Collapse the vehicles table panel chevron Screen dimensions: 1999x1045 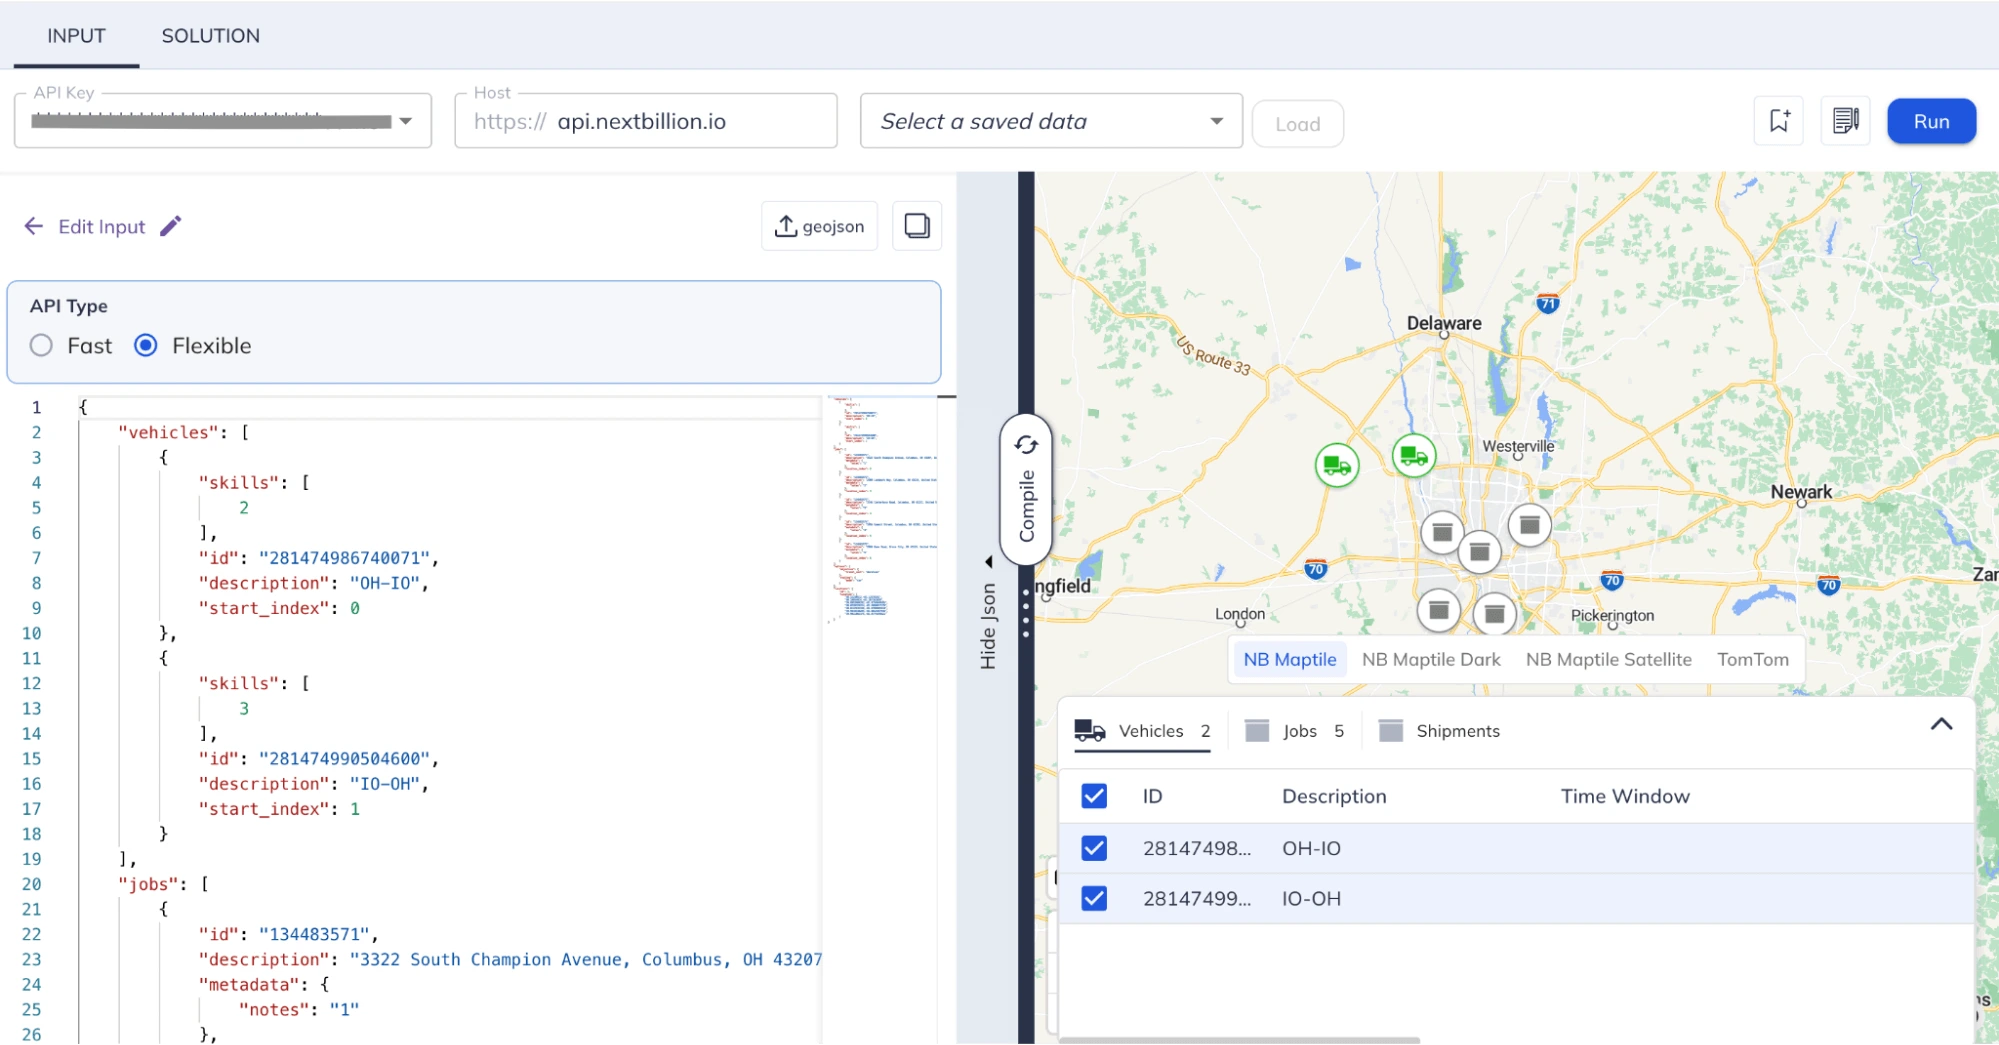coord(1941,724)
